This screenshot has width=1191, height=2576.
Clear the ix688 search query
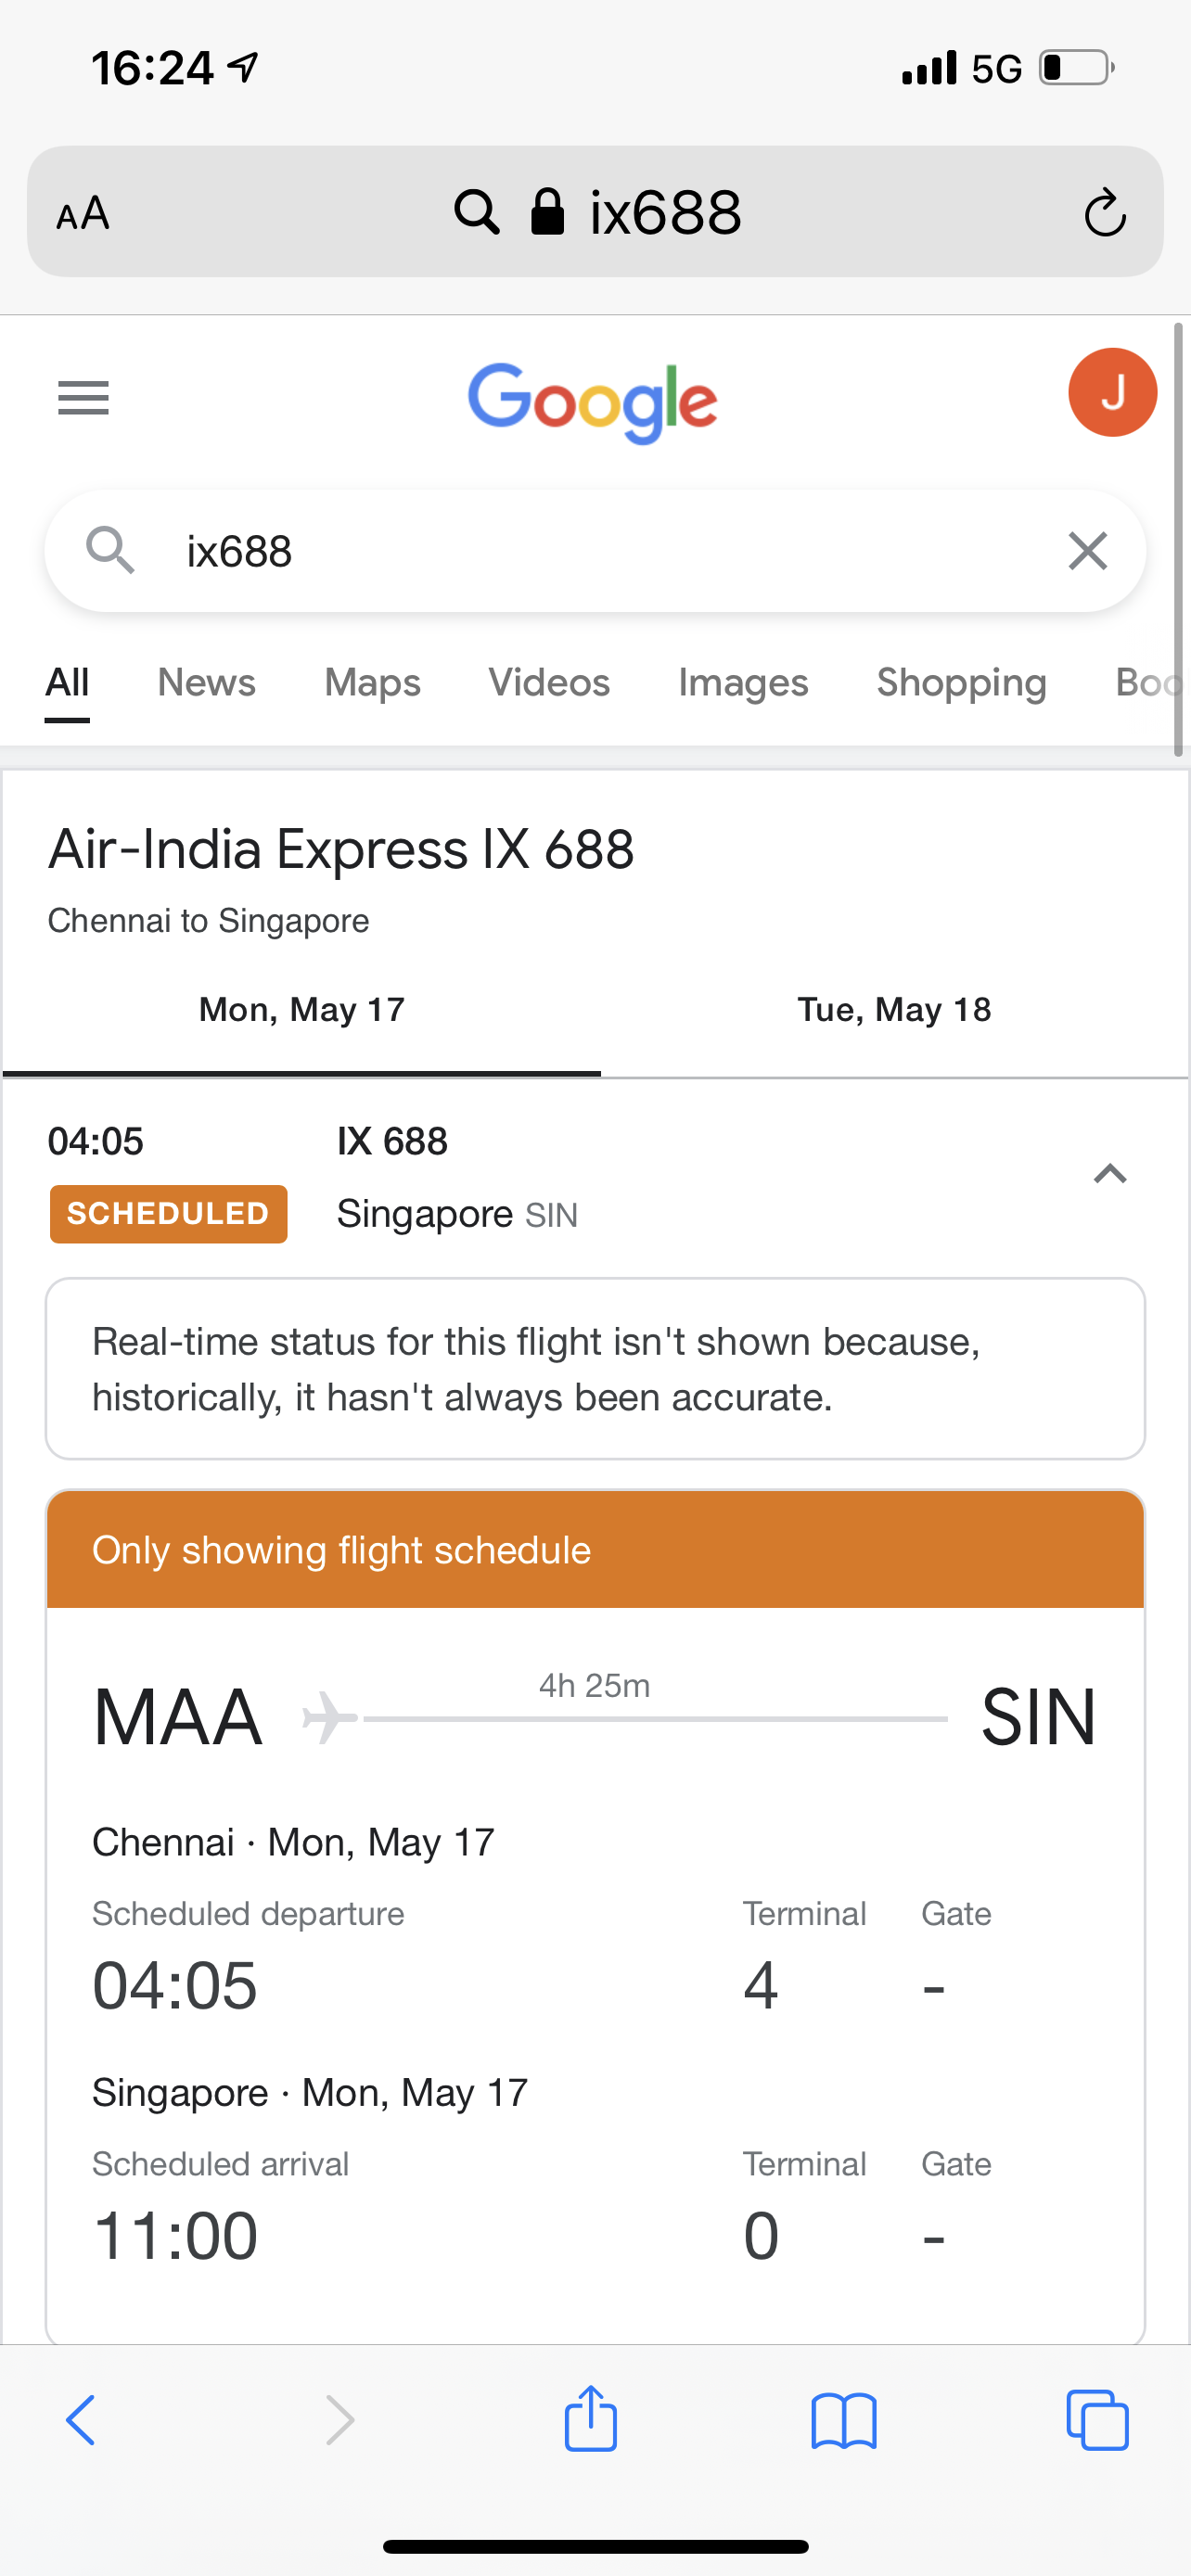coord(1087,551)
